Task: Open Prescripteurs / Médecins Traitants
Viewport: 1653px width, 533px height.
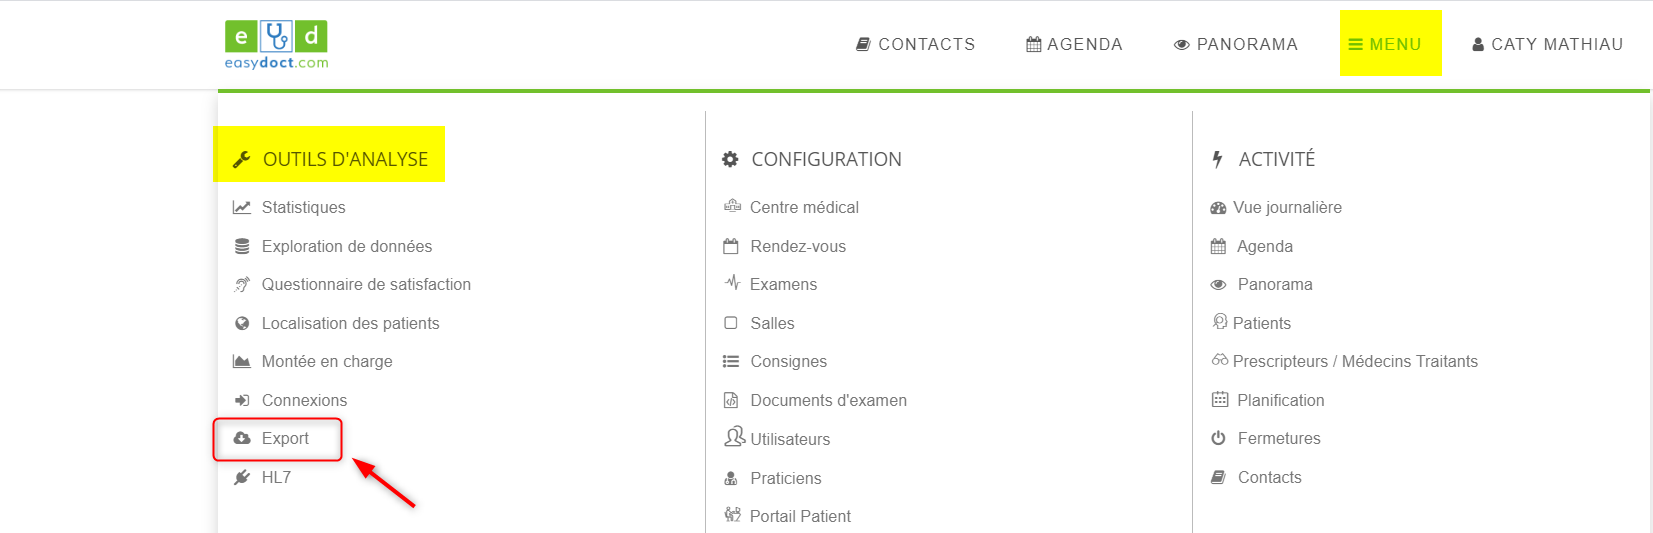Action: [1355, 361]
